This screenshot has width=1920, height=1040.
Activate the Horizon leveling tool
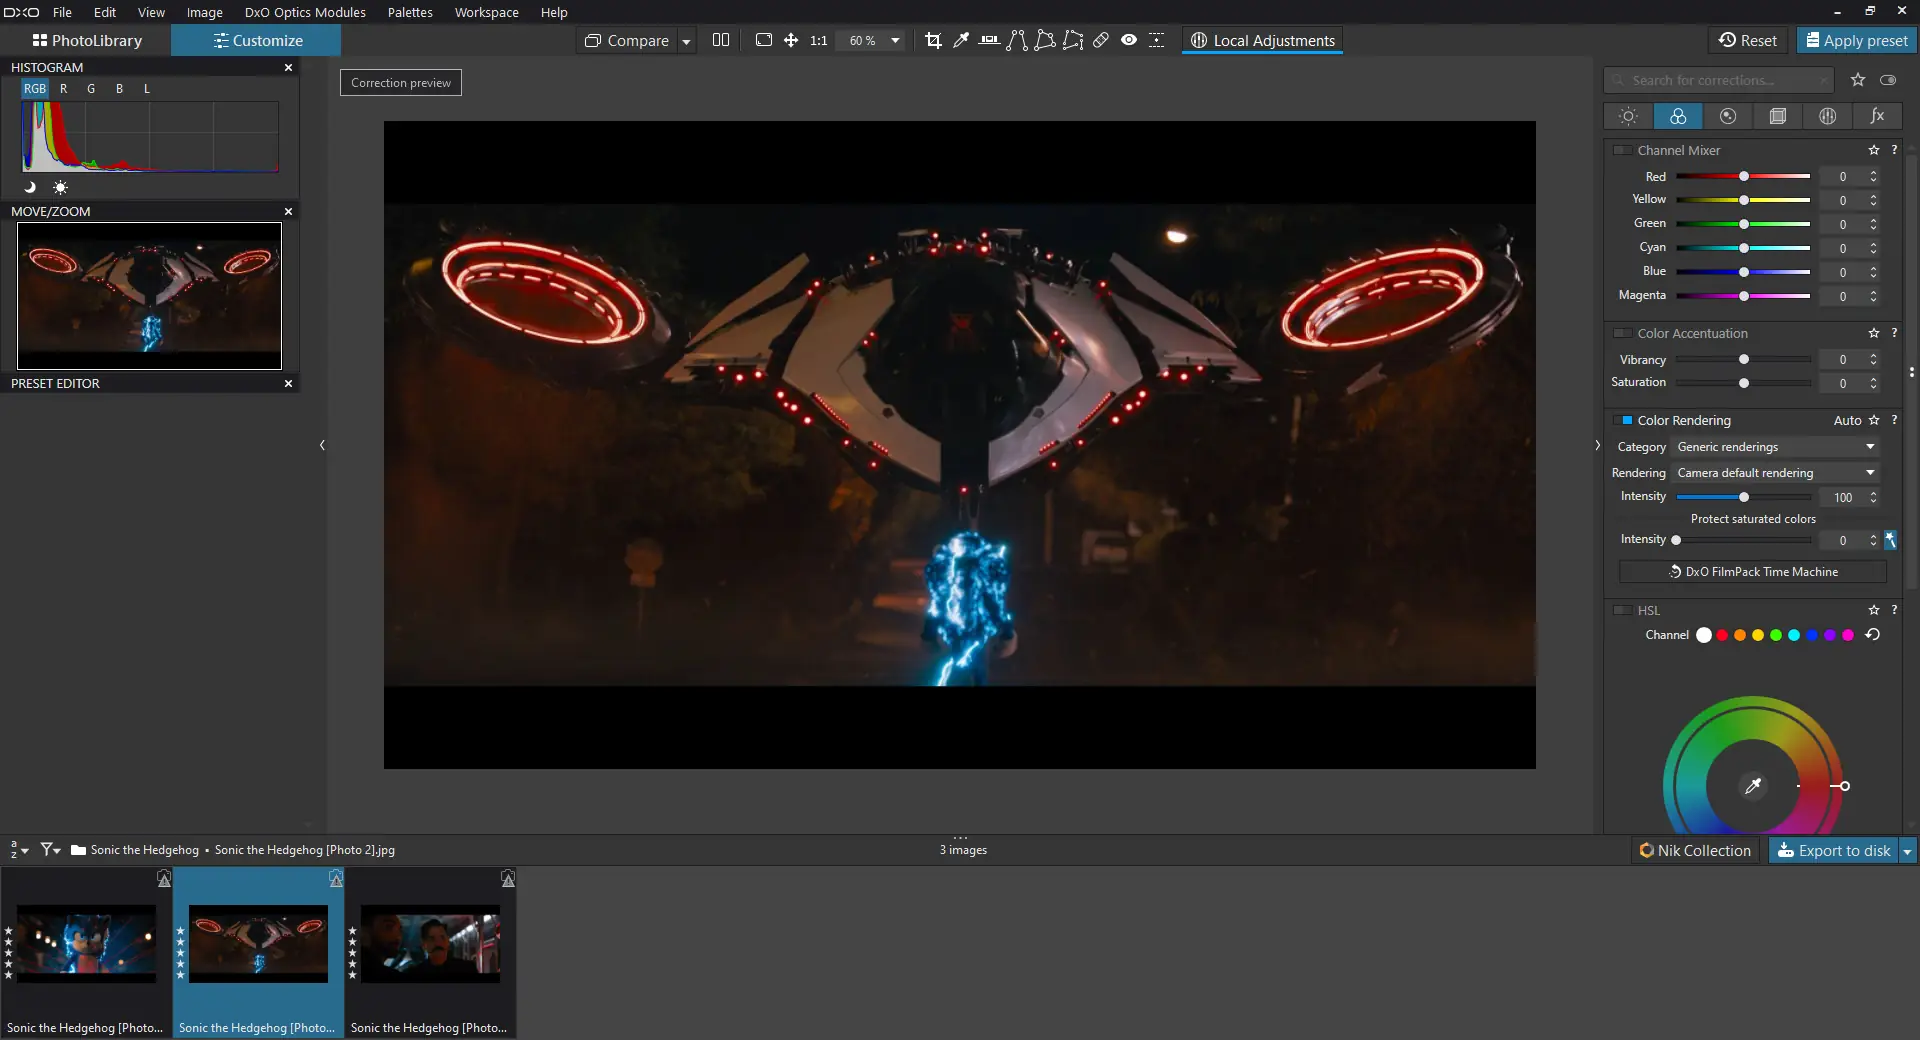[x=989, y=40]
